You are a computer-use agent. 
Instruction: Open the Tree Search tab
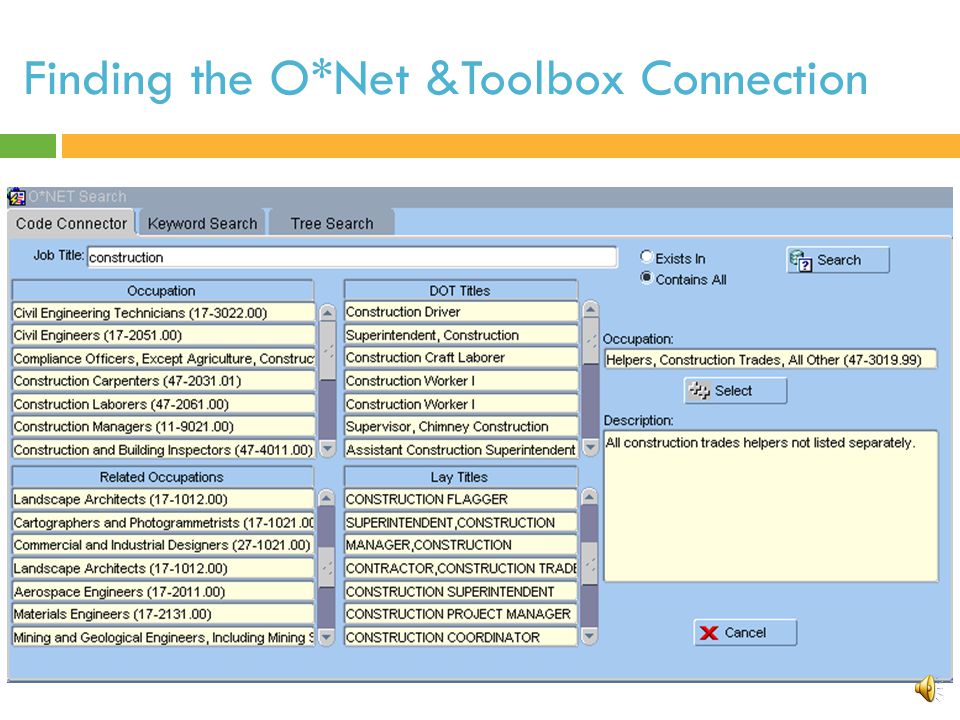(332, 223)
